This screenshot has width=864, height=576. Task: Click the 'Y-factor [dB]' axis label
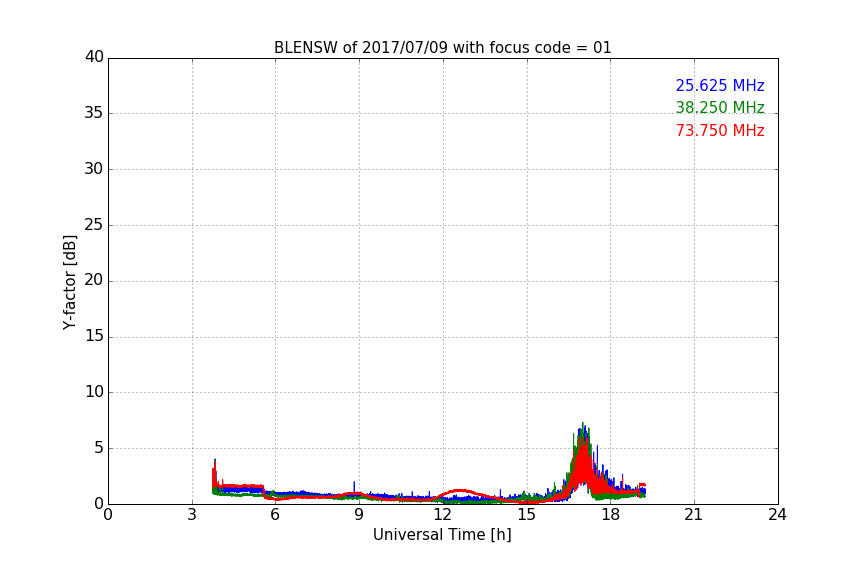pyautogui.click(x=69, y=282)
